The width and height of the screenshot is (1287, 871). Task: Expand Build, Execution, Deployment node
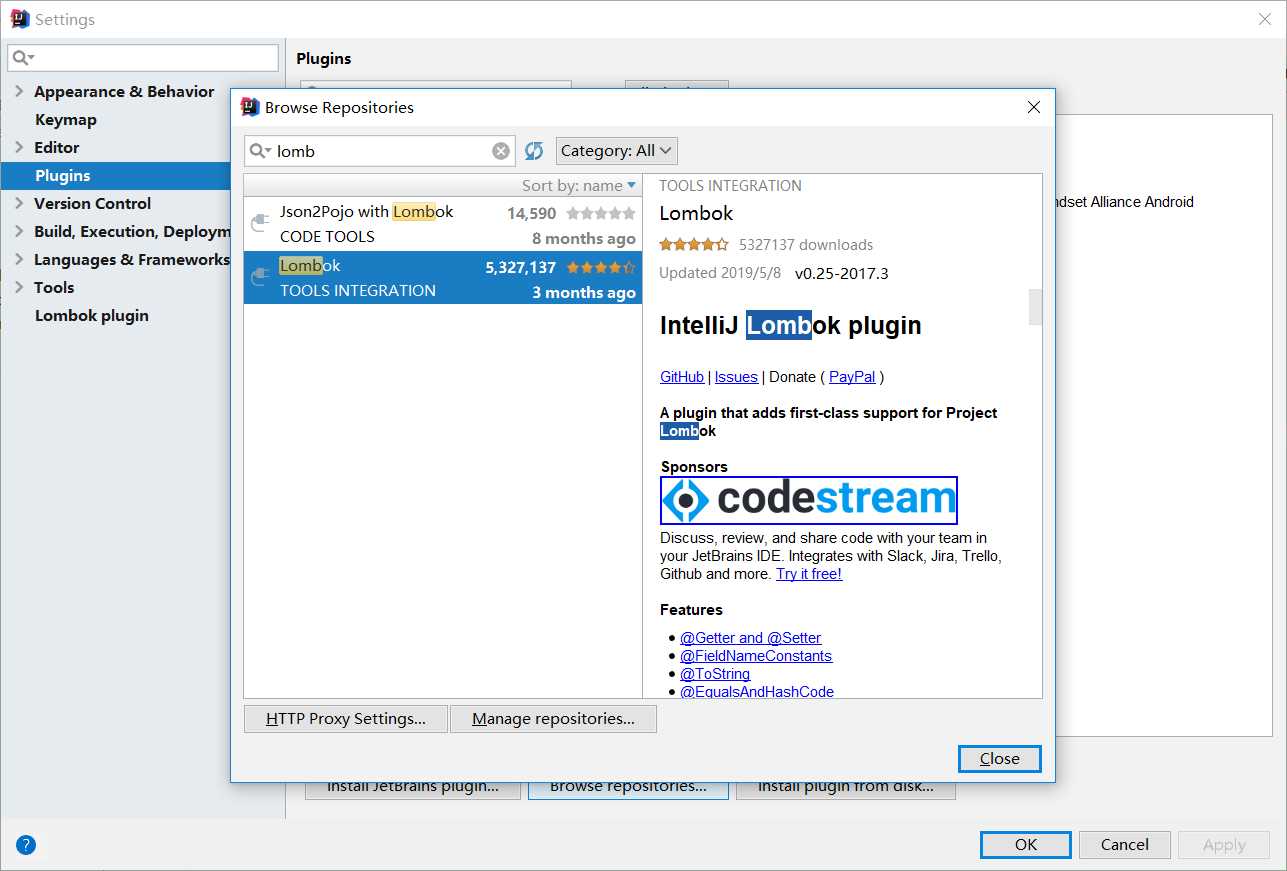[x=19, y=231]
